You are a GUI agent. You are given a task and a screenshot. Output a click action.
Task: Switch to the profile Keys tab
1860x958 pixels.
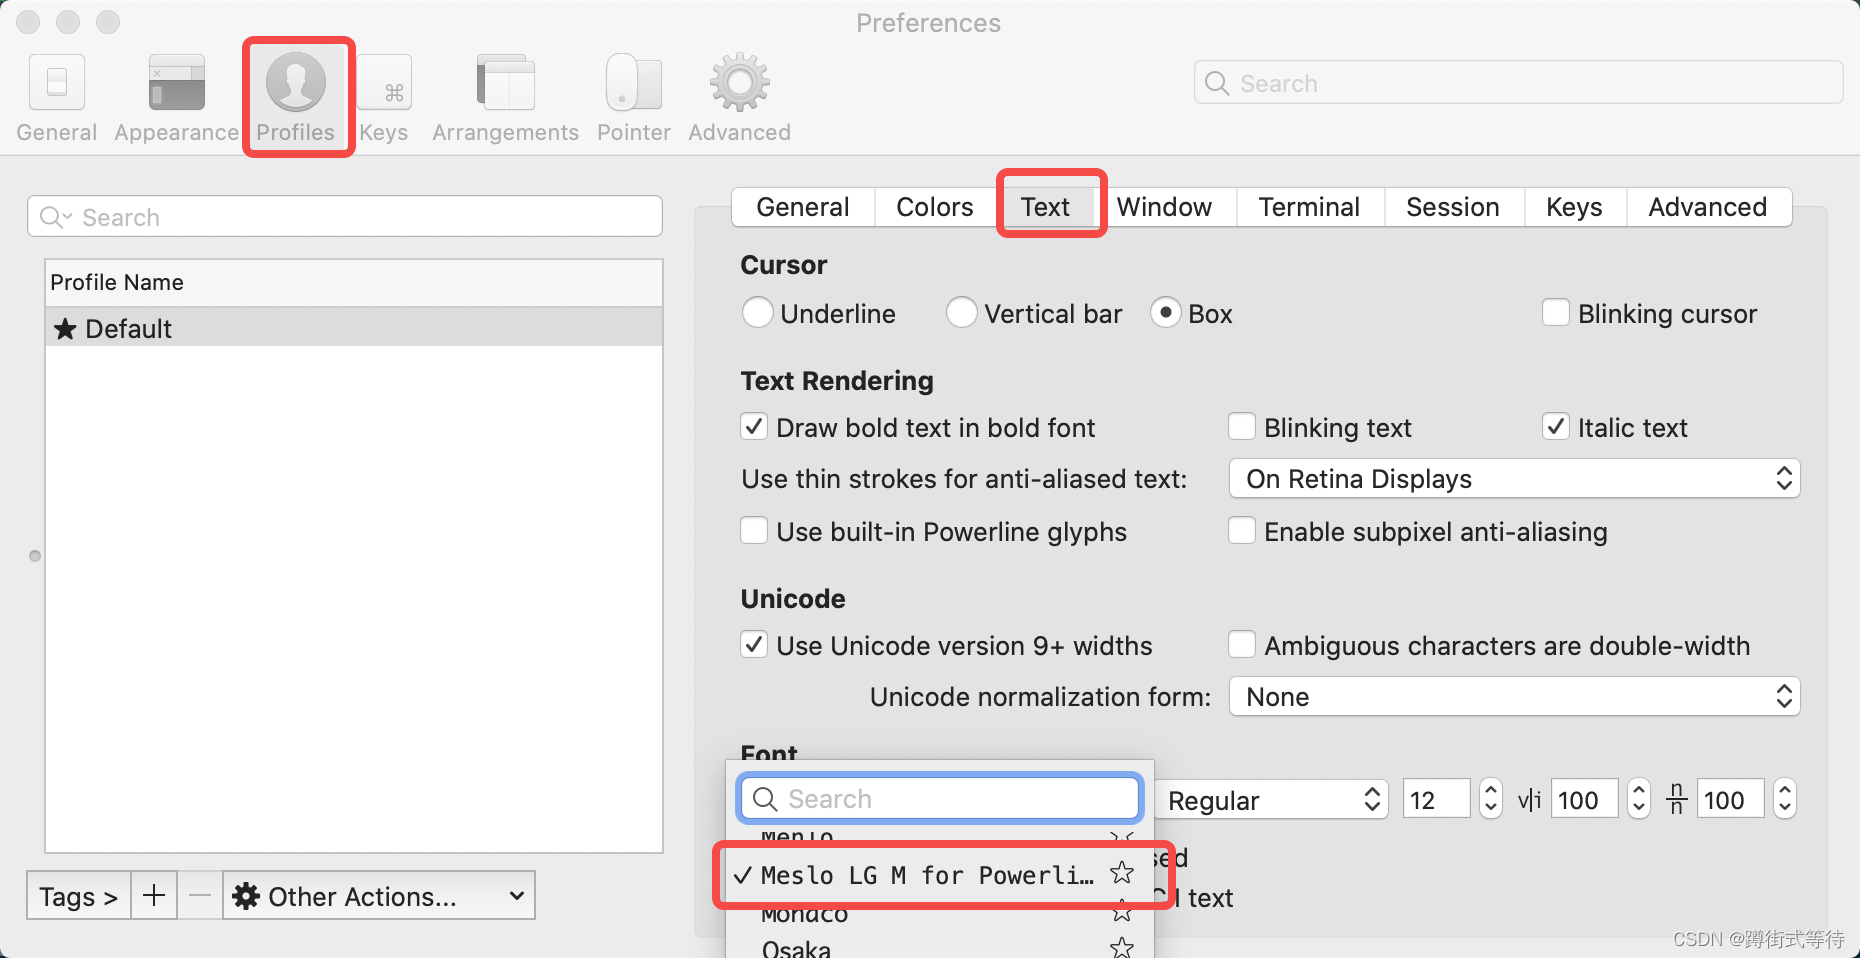coord(1575,207)
